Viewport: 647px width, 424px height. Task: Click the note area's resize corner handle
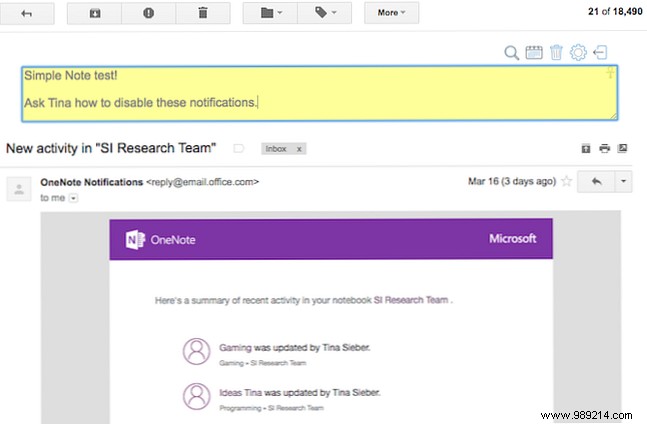(x=613, y=117)
